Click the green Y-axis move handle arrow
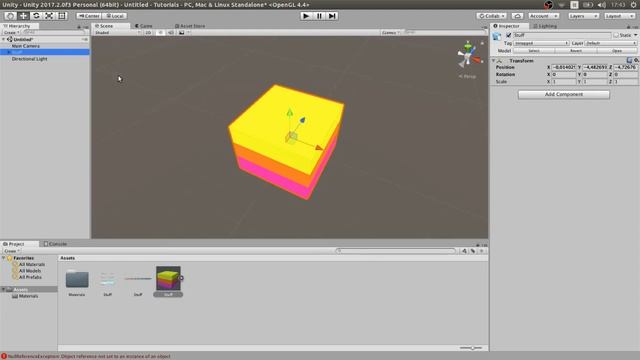The image size is (640, 360). click(289, 112)
